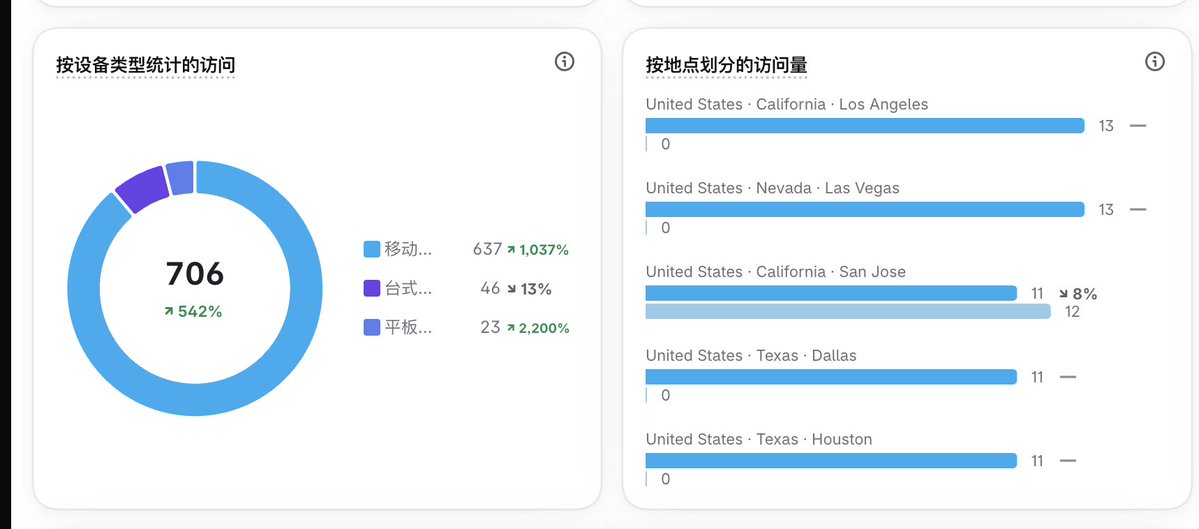Click the value 13 for Los Angeles
The height and width of the screenshot is (529, 1199).
(1106, 126)
